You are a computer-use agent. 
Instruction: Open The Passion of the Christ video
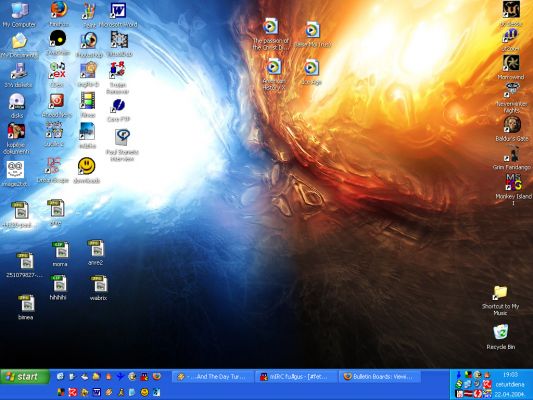[271, 27]
